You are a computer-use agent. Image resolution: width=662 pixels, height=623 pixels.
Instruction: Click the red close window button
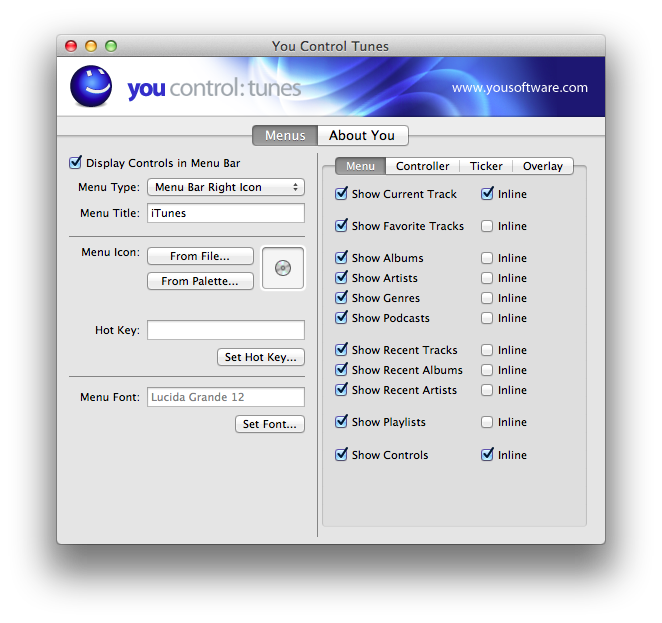point(71,46)
